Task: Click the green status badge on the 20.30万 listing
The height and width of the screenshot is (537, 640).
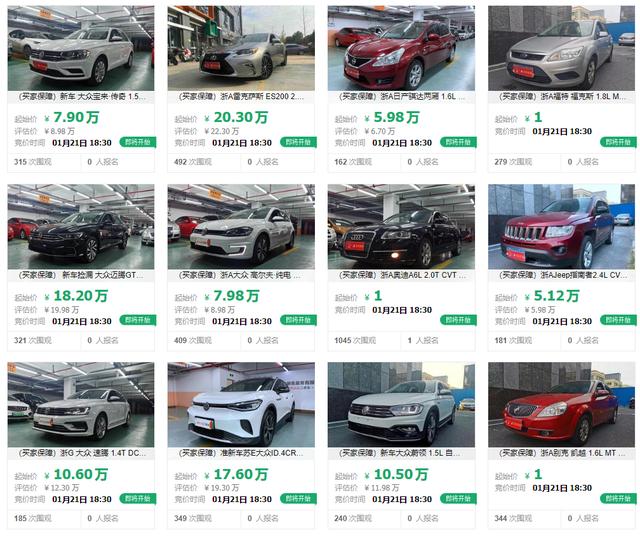Action: point(298,142)
